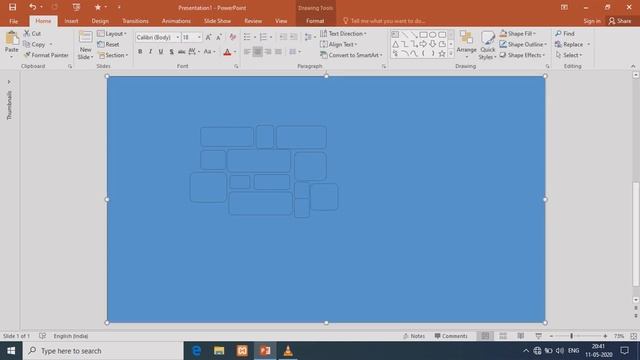Toggle bold formatting
The image size is (640, 360).
click(140, 52)
